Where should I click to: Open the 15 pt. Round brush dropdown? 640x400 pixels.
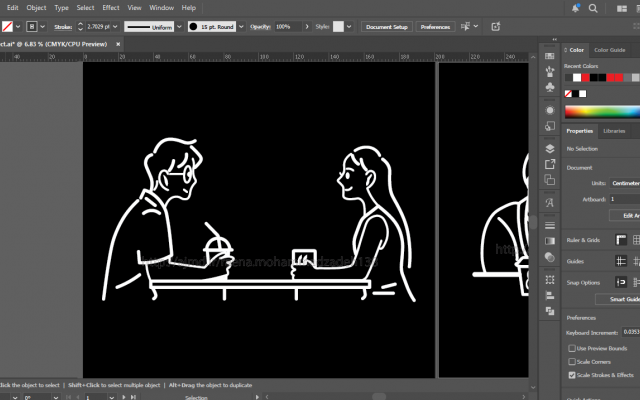click(241, 27)
